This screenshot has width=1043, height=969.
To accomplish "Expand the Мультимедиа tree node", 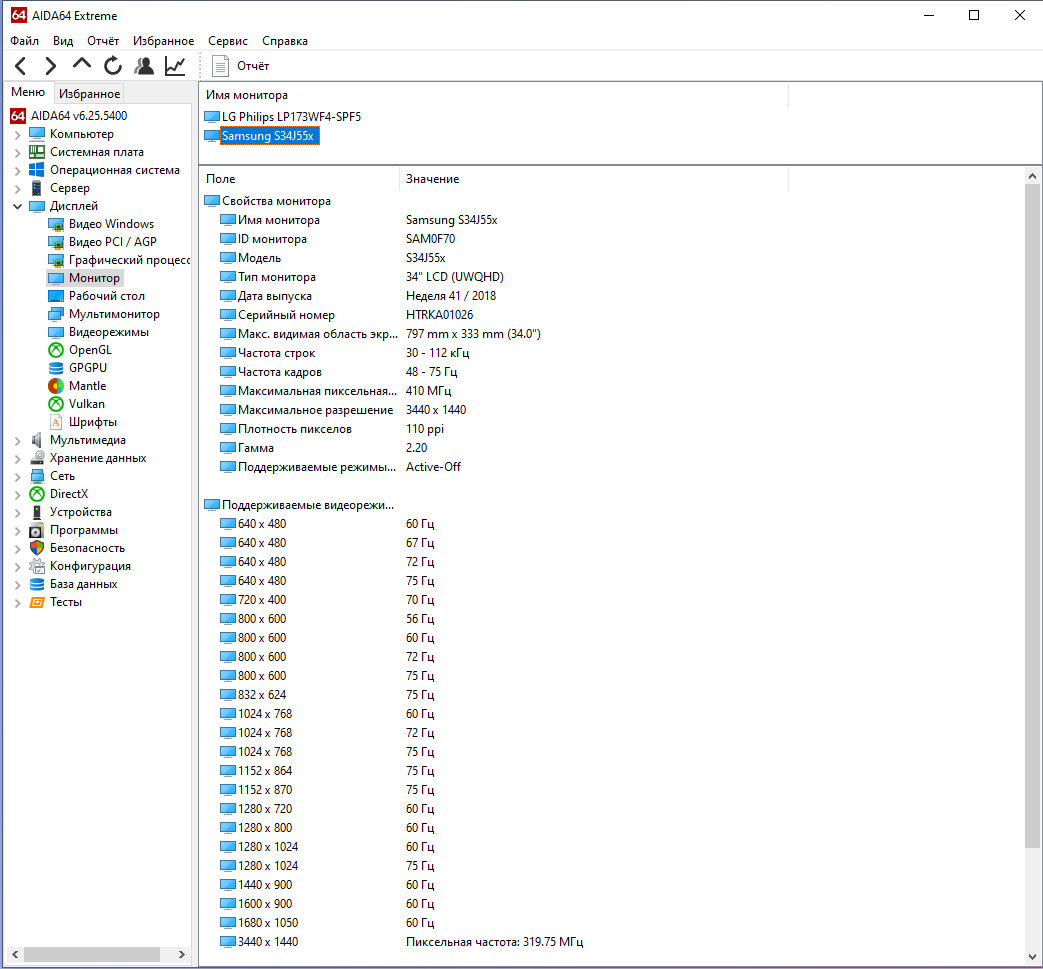I will click(18, 440).
